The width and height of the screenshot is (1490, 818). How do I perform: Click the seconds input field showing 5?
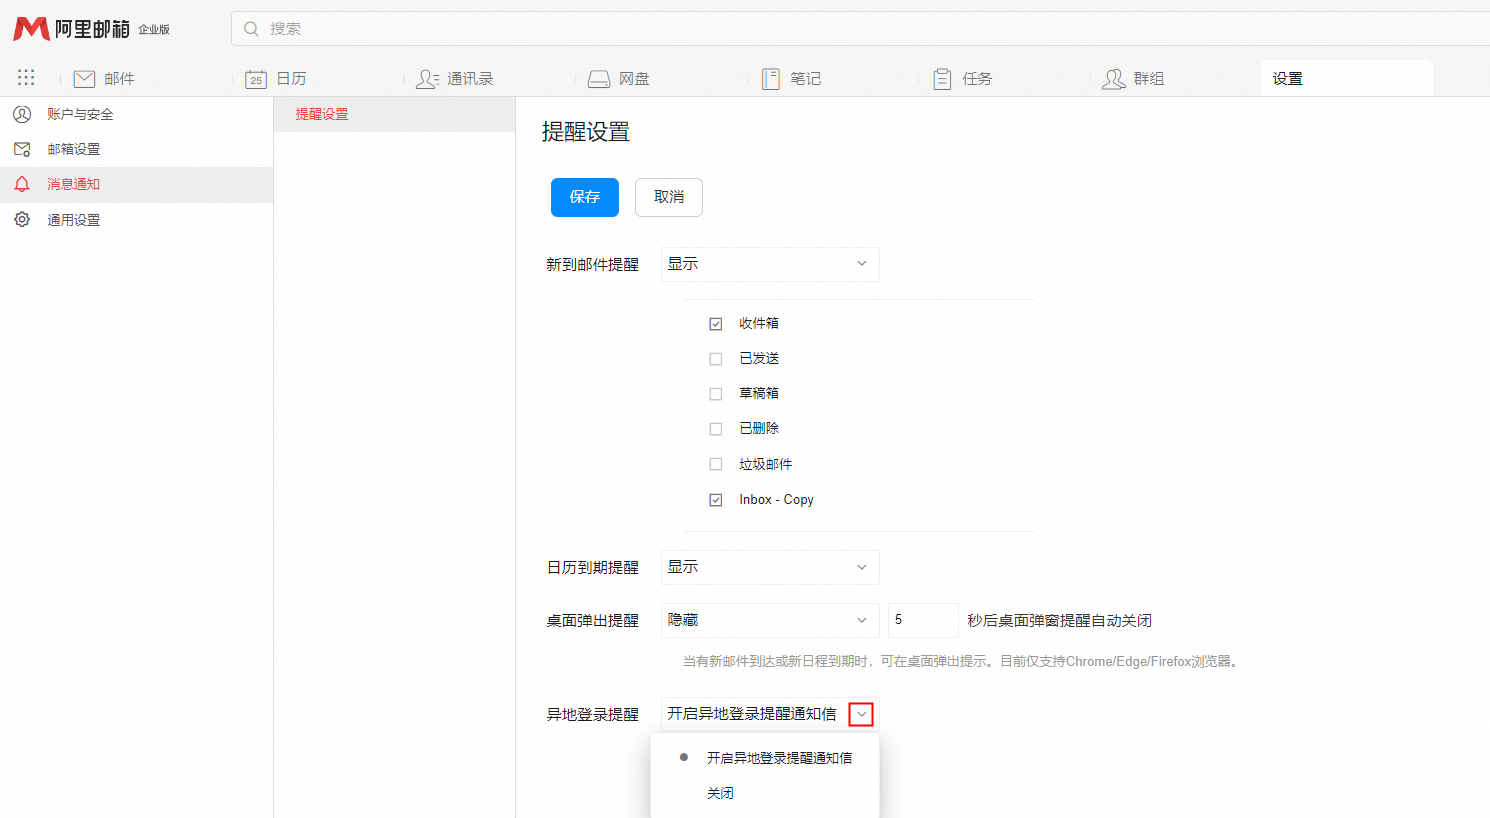click(x=923, y=620)
